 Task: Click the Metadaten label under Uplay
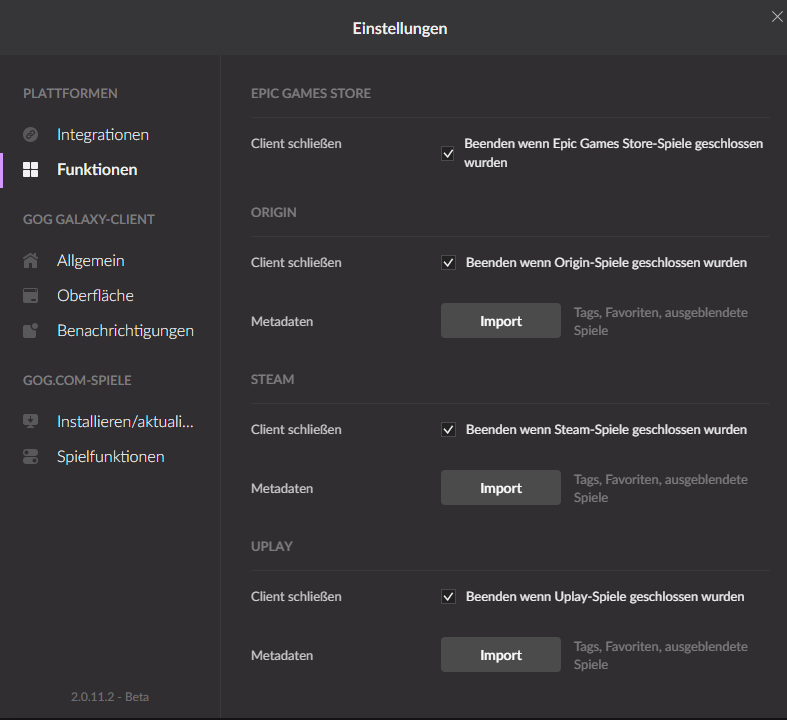click(x=282, y=656)
